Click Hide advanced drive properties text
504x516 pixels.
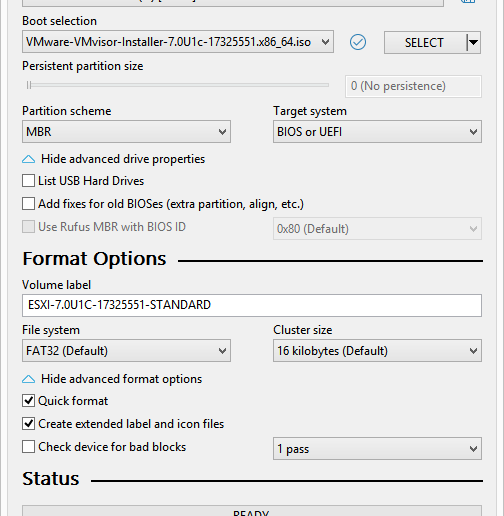tap(123, 159)
